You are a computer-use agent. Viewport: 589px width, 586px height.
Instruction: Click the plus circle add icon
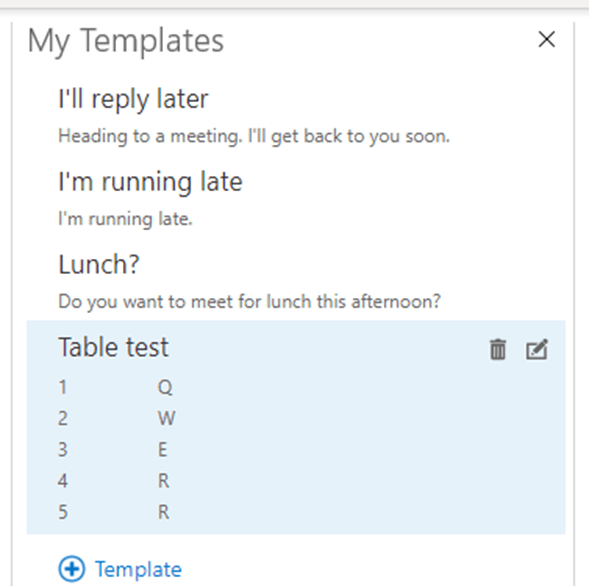click(x=71, y=569)
